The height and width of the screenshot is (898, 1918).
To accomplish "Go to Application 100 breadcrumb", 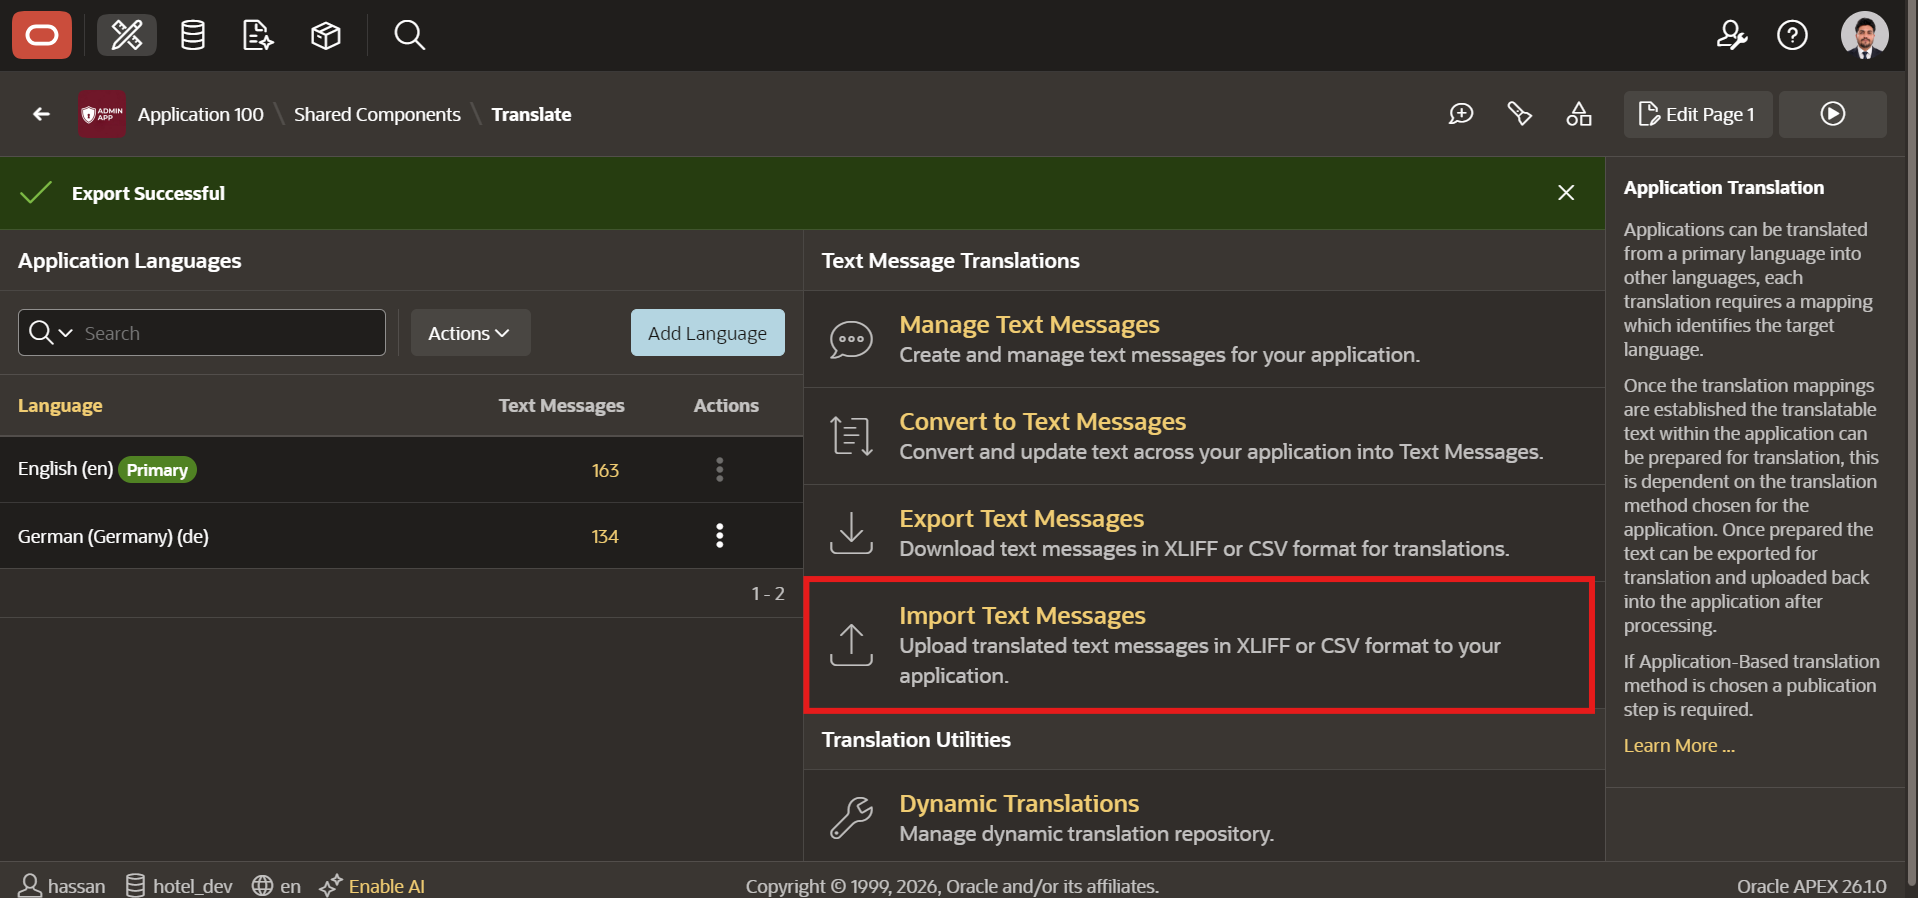I will 201,114.
